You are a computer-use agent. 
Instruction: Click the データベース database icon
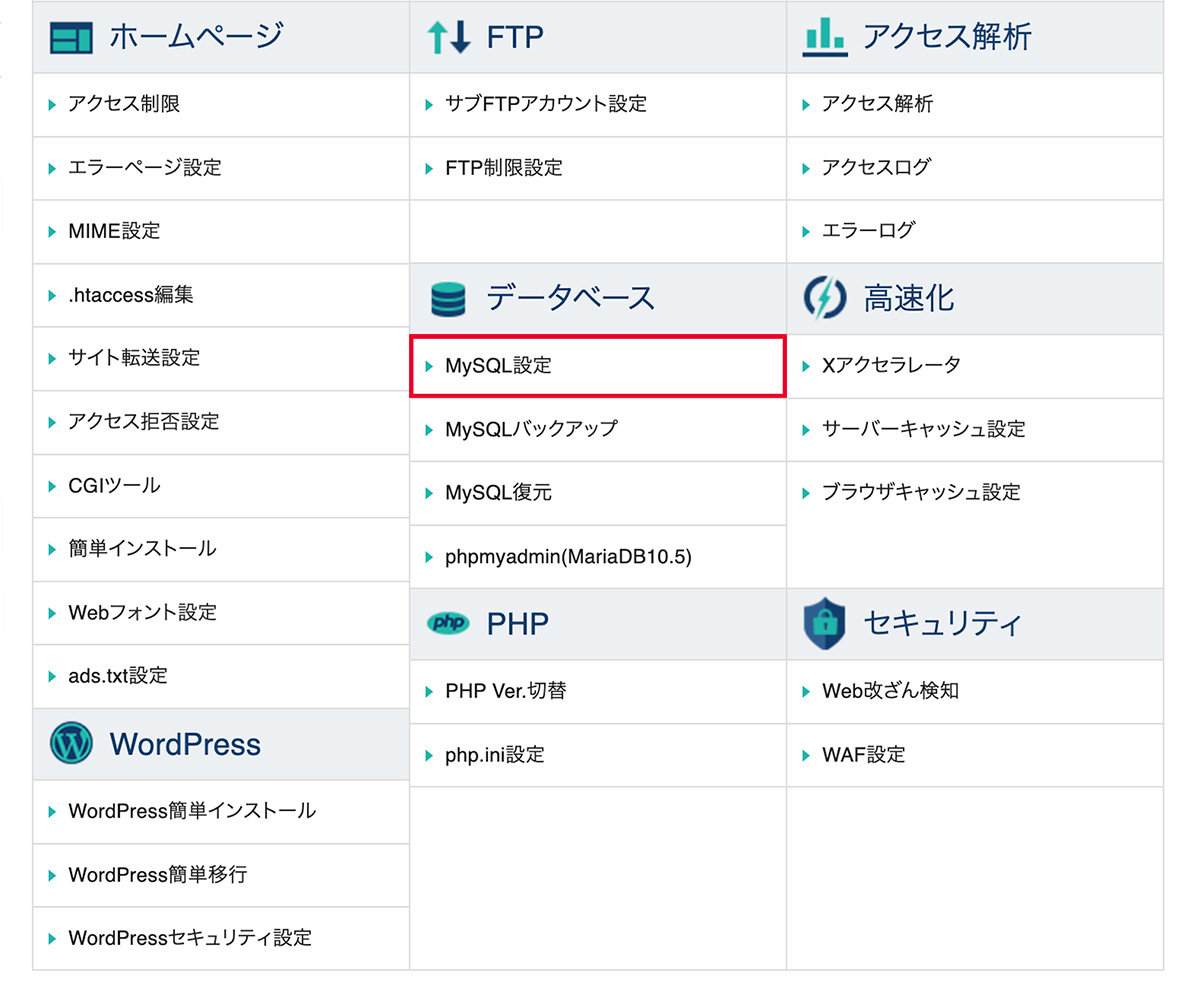tap(448, 297)
